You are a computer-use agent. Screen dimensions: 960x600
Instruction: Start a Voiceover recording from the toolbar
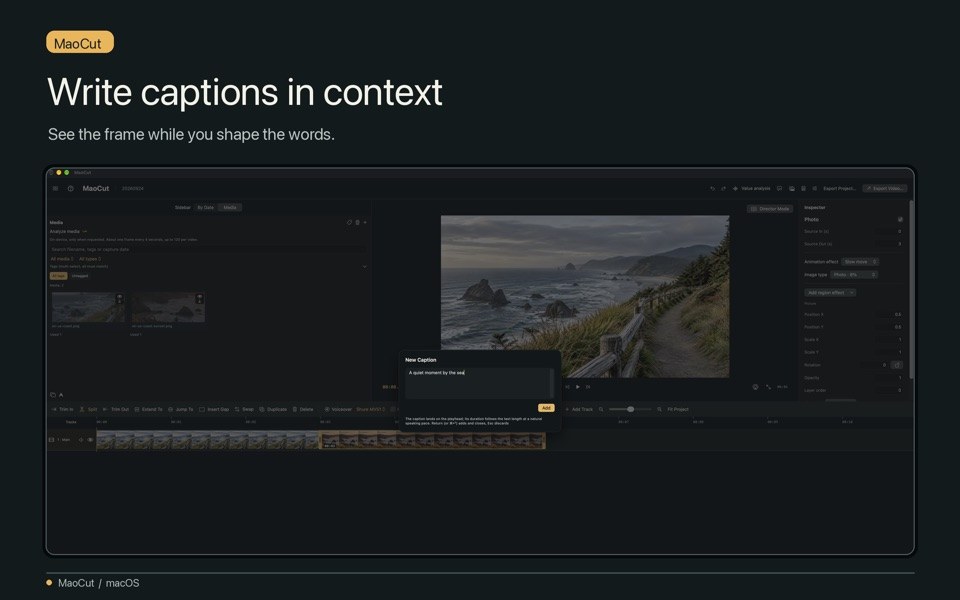[x=338, y=409]
